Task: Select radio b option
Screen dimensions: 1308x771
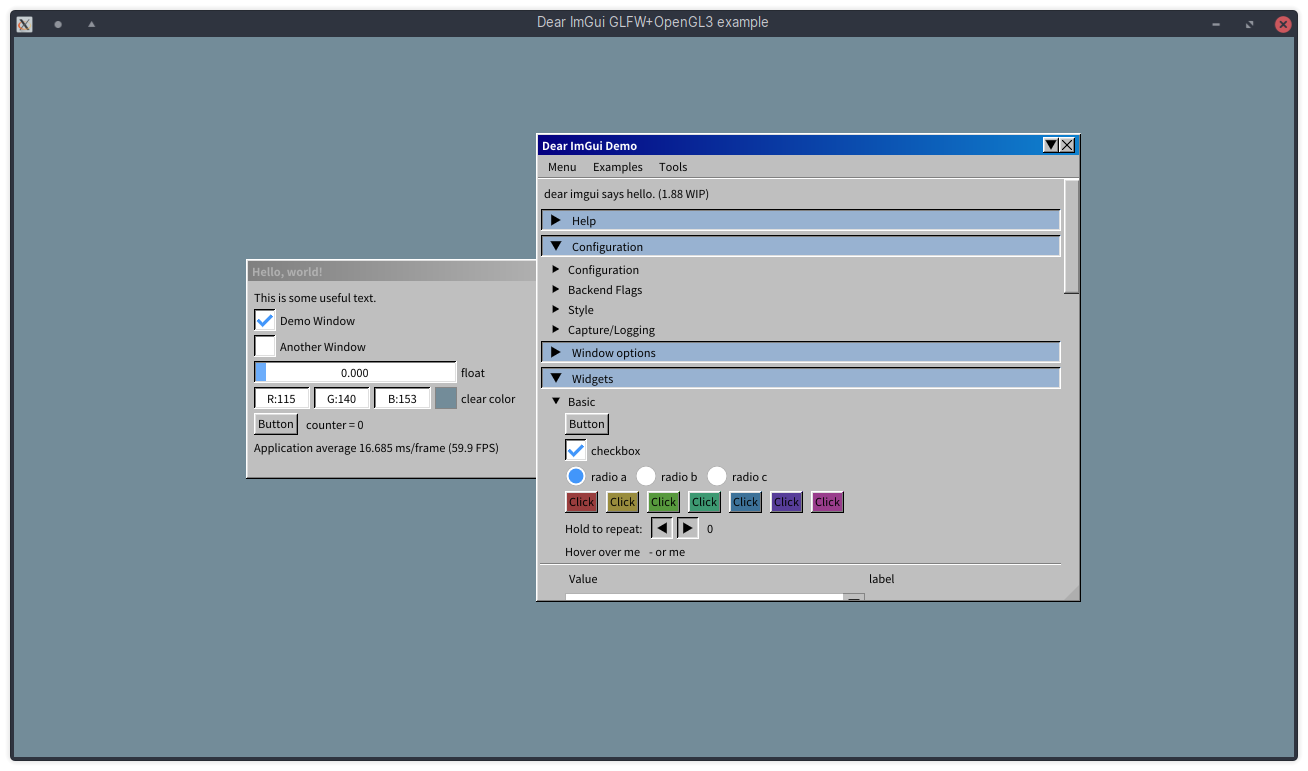Action: tap(646, 476)
